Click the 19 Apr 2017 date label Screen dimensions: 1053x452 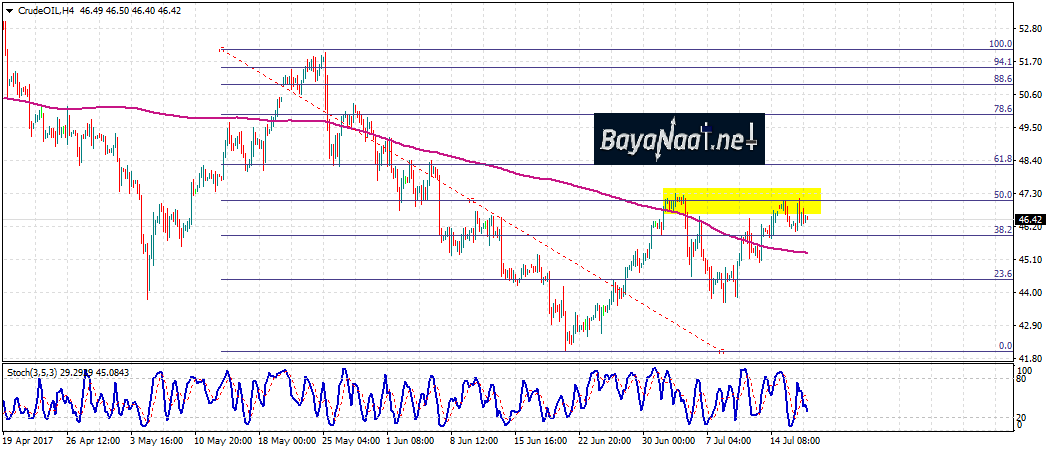[25, 438]
